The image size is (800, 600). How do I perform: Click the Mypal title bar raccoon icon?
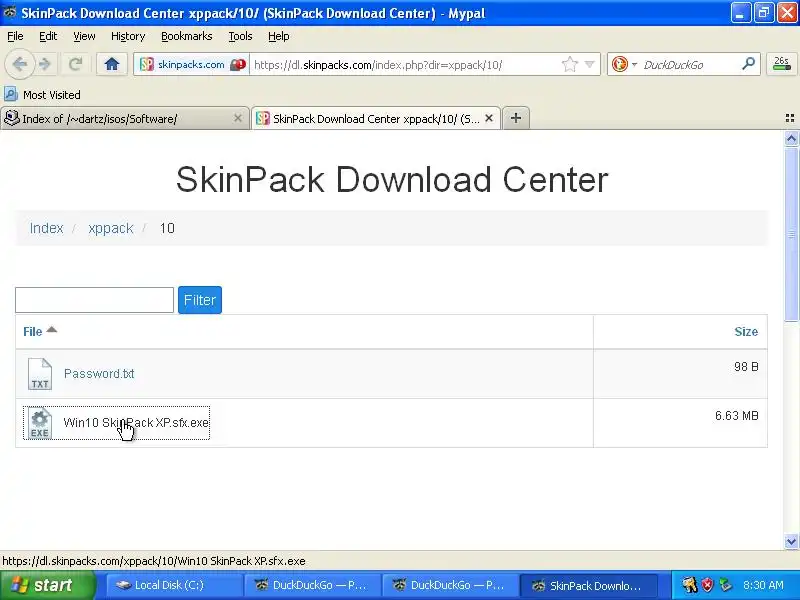(x=9, y=12)
